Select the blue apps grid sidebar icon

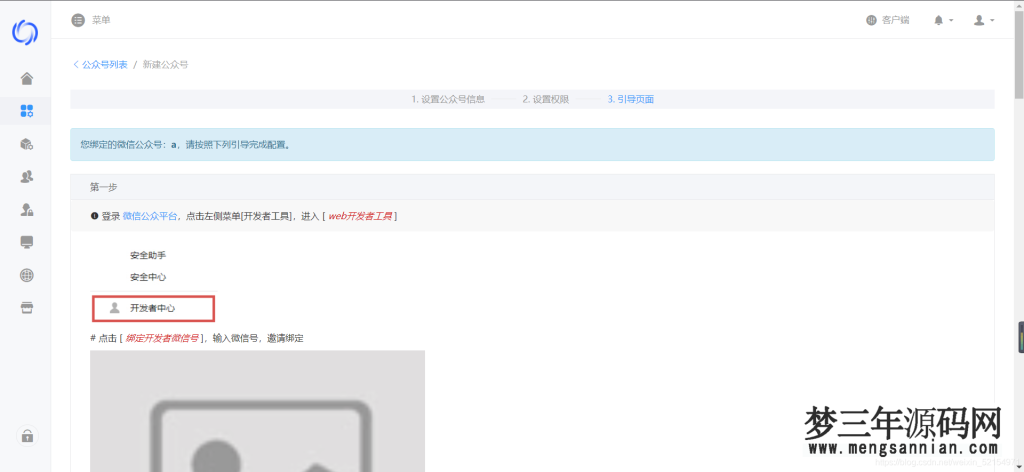pyautogui.click(x=27, y=111)
